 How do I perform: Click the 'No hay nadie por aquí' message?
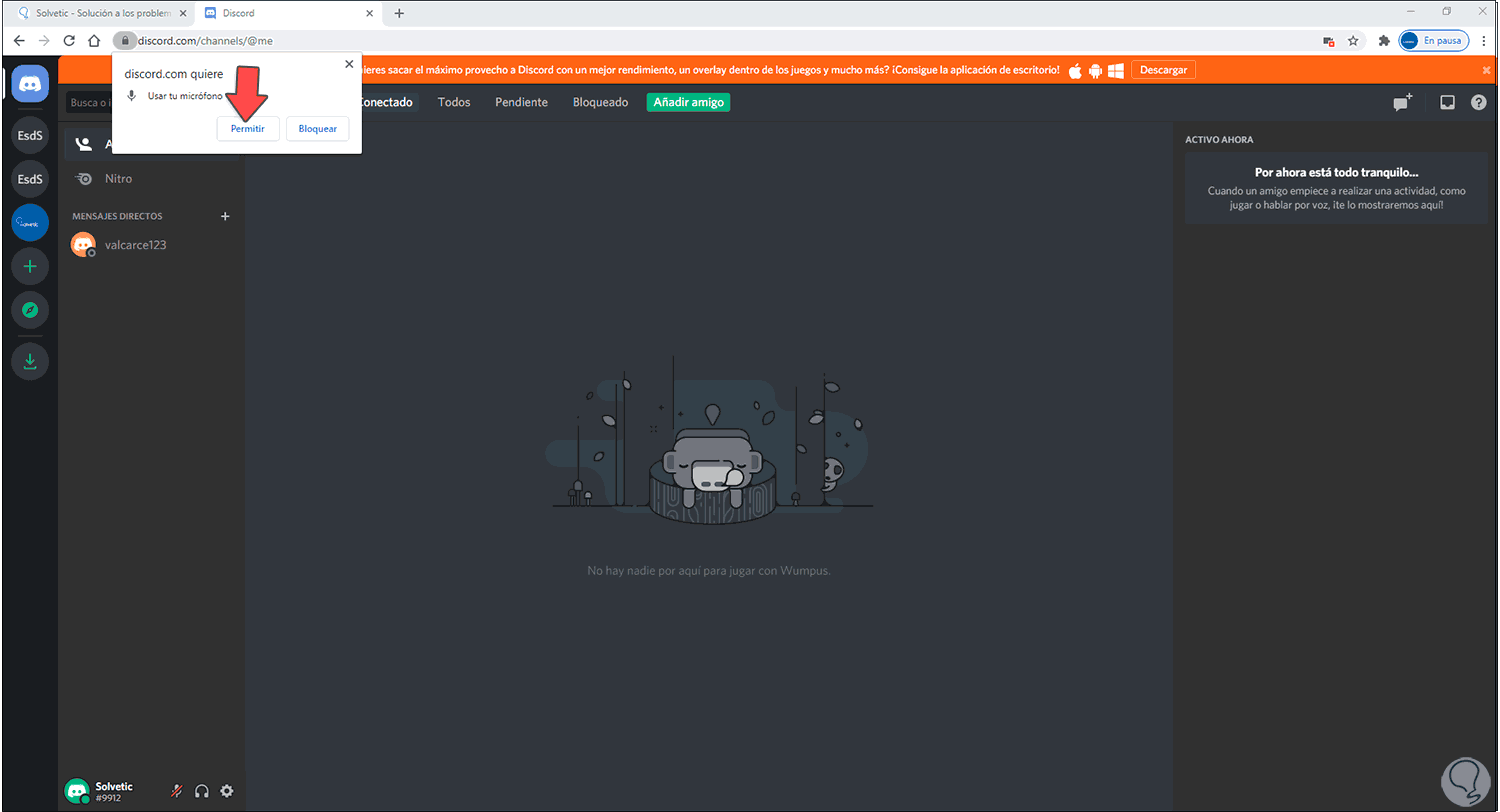(709, 571)
